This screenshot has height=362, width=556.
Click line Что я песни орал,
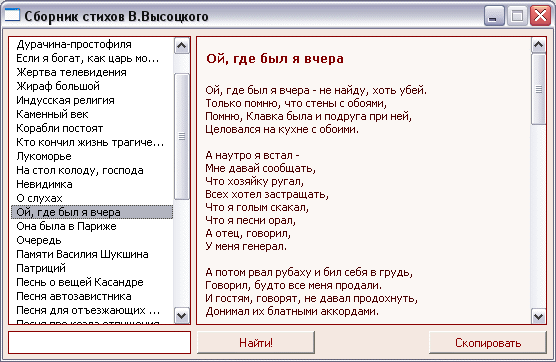(x=251, y=221)
